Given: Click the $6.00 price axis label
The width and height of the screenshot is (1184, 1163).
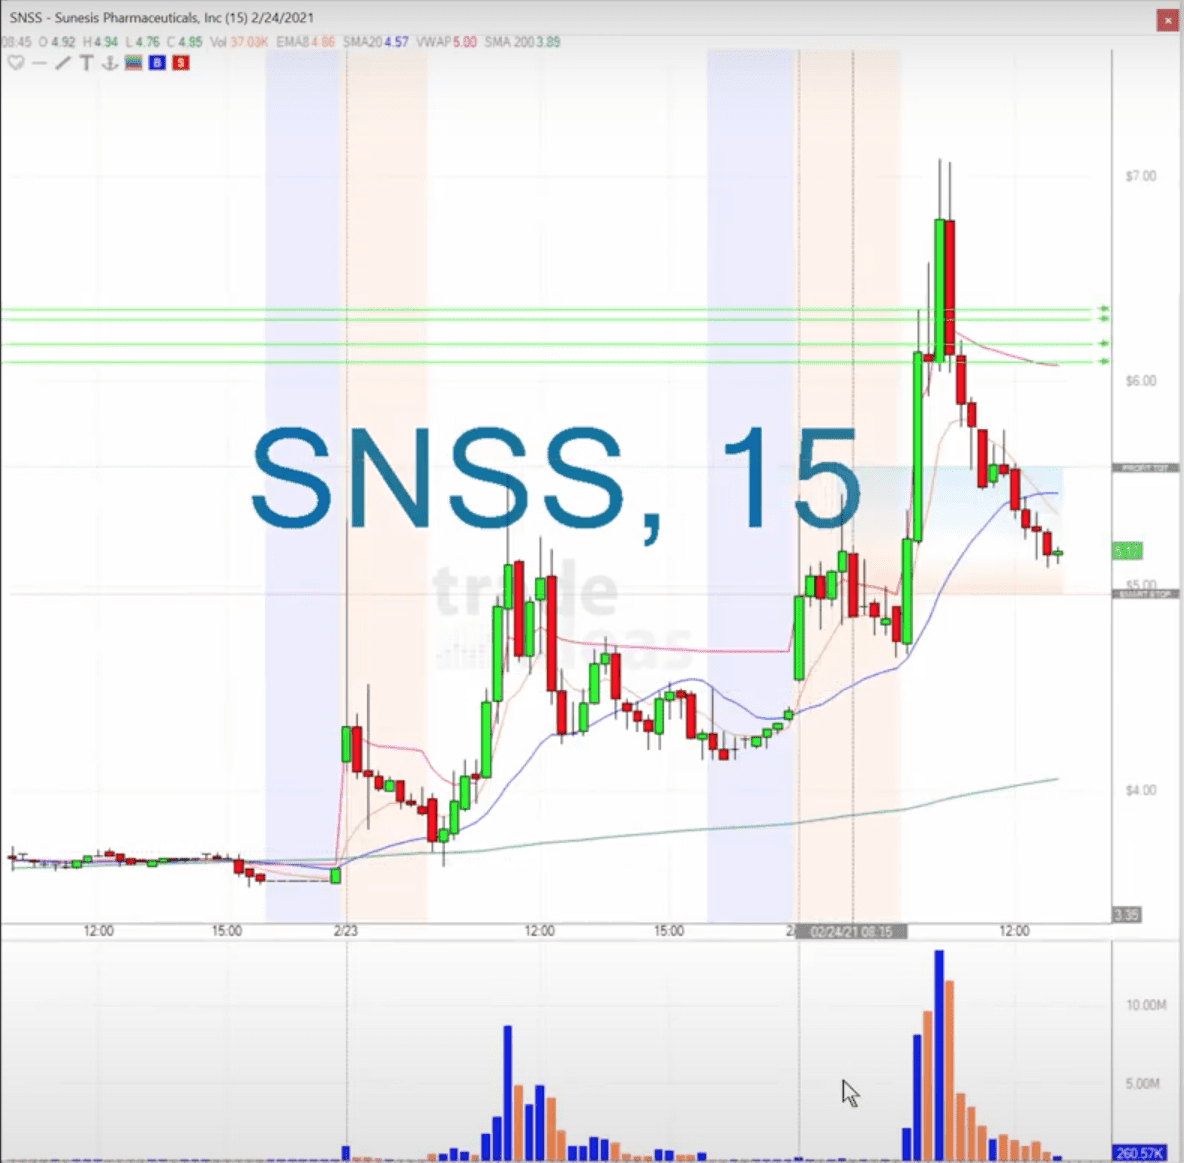Looking at the screenshot, I should 1140,381.
